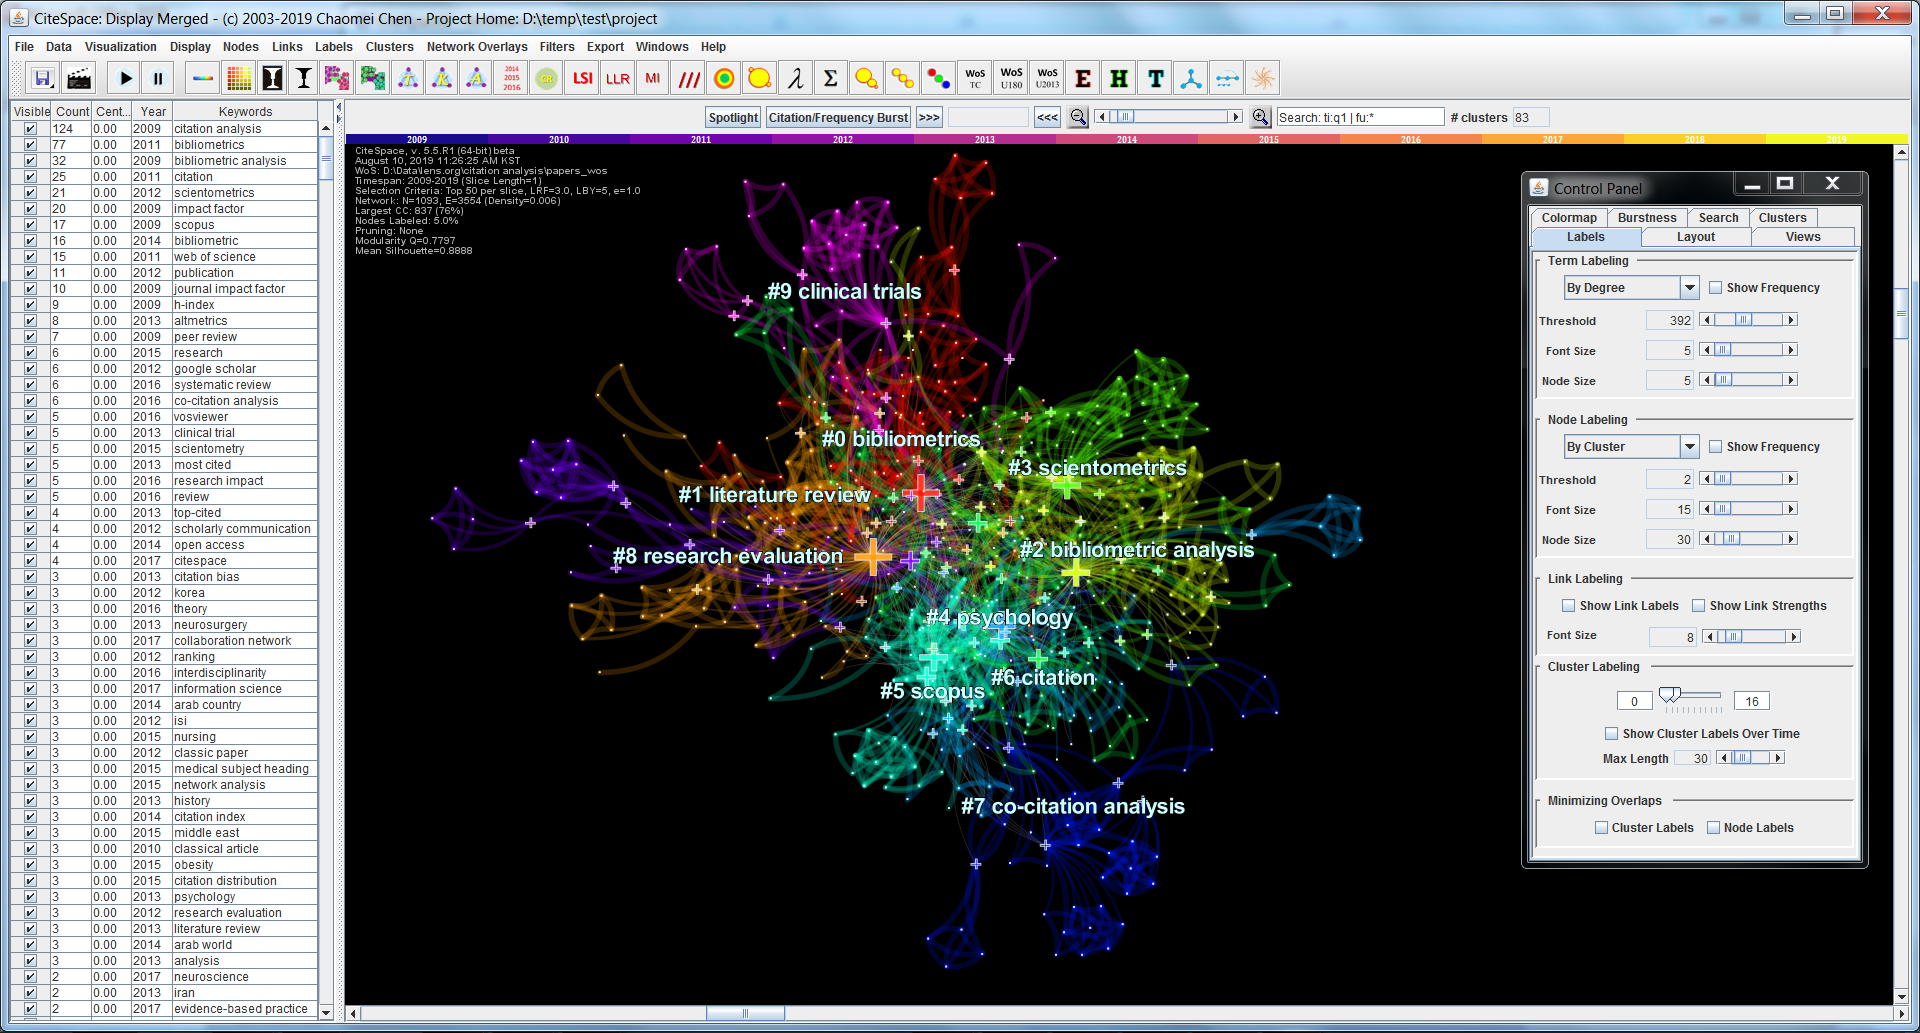Uncheck Visible box for citation analysis row
The height and width of the screenshot is (1033, 1920).
[30, 129]
